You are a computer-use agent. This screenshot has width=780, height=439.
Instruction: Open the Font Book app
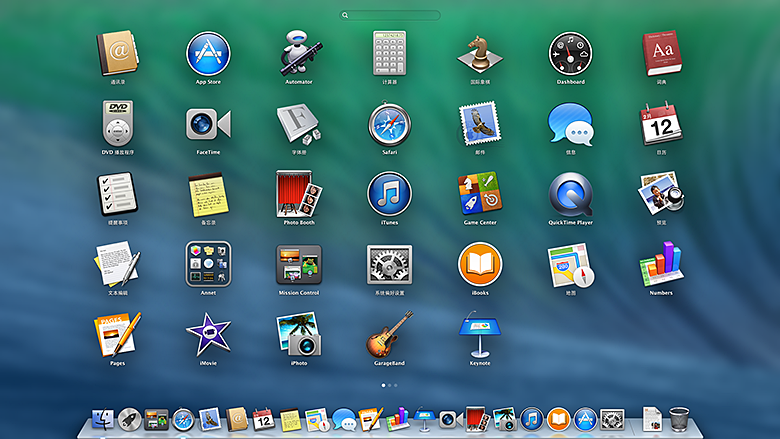click(299, 124)
